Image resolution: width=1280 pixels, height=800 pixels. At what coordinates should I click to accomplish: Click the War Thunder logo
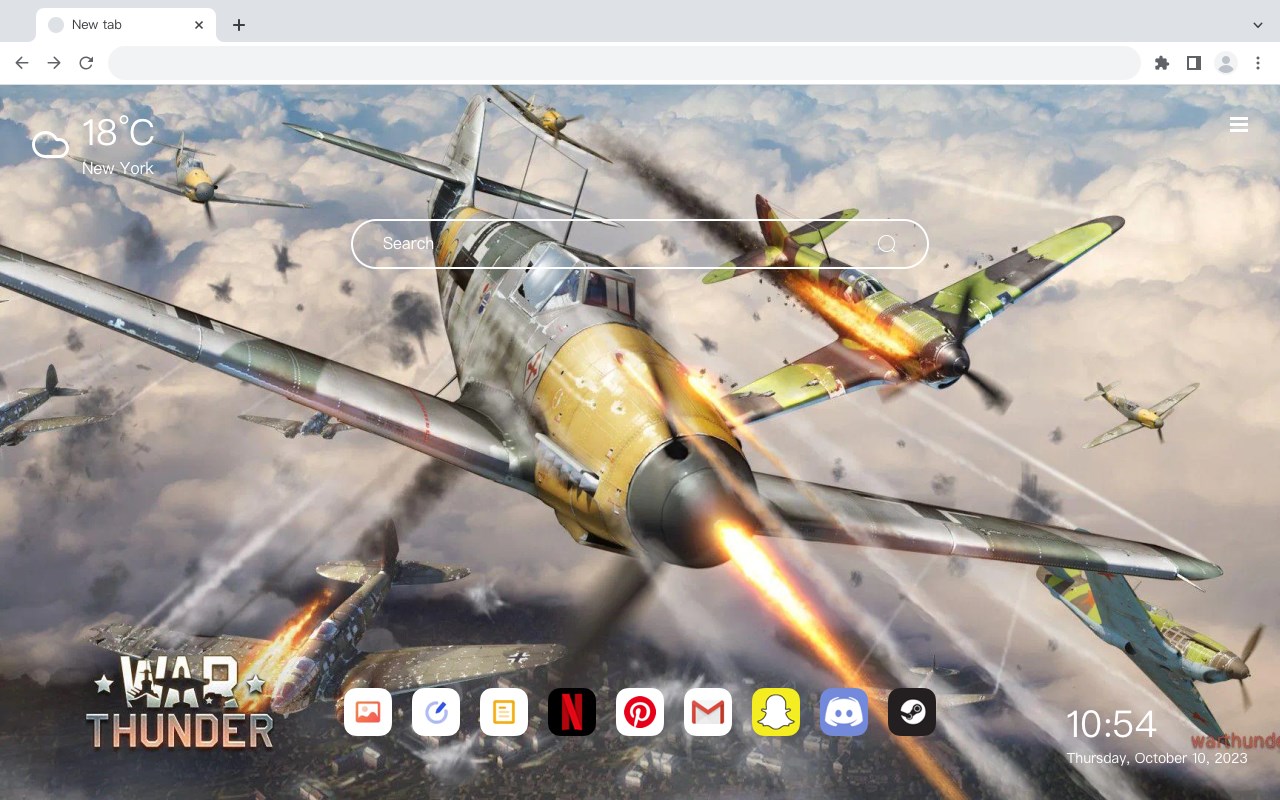click(179, 703)
